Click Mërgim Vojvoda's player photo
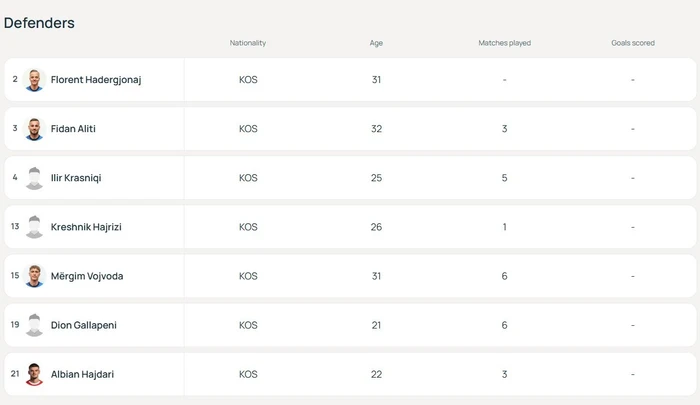This screenshot has width=700, height=405. [x=34, y=276]
